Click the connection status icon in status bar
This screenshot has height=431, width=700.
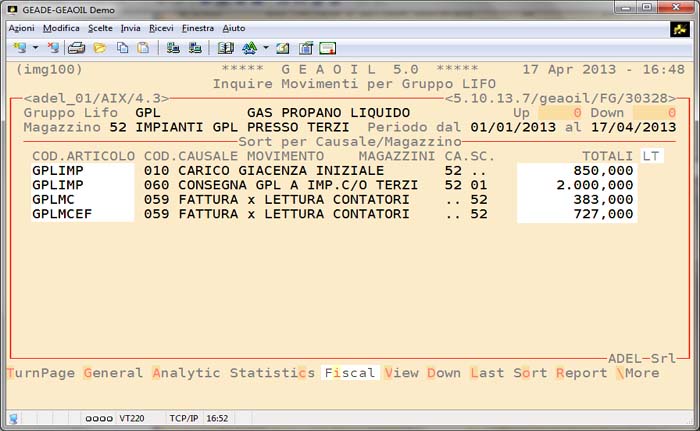pos(15,417)
